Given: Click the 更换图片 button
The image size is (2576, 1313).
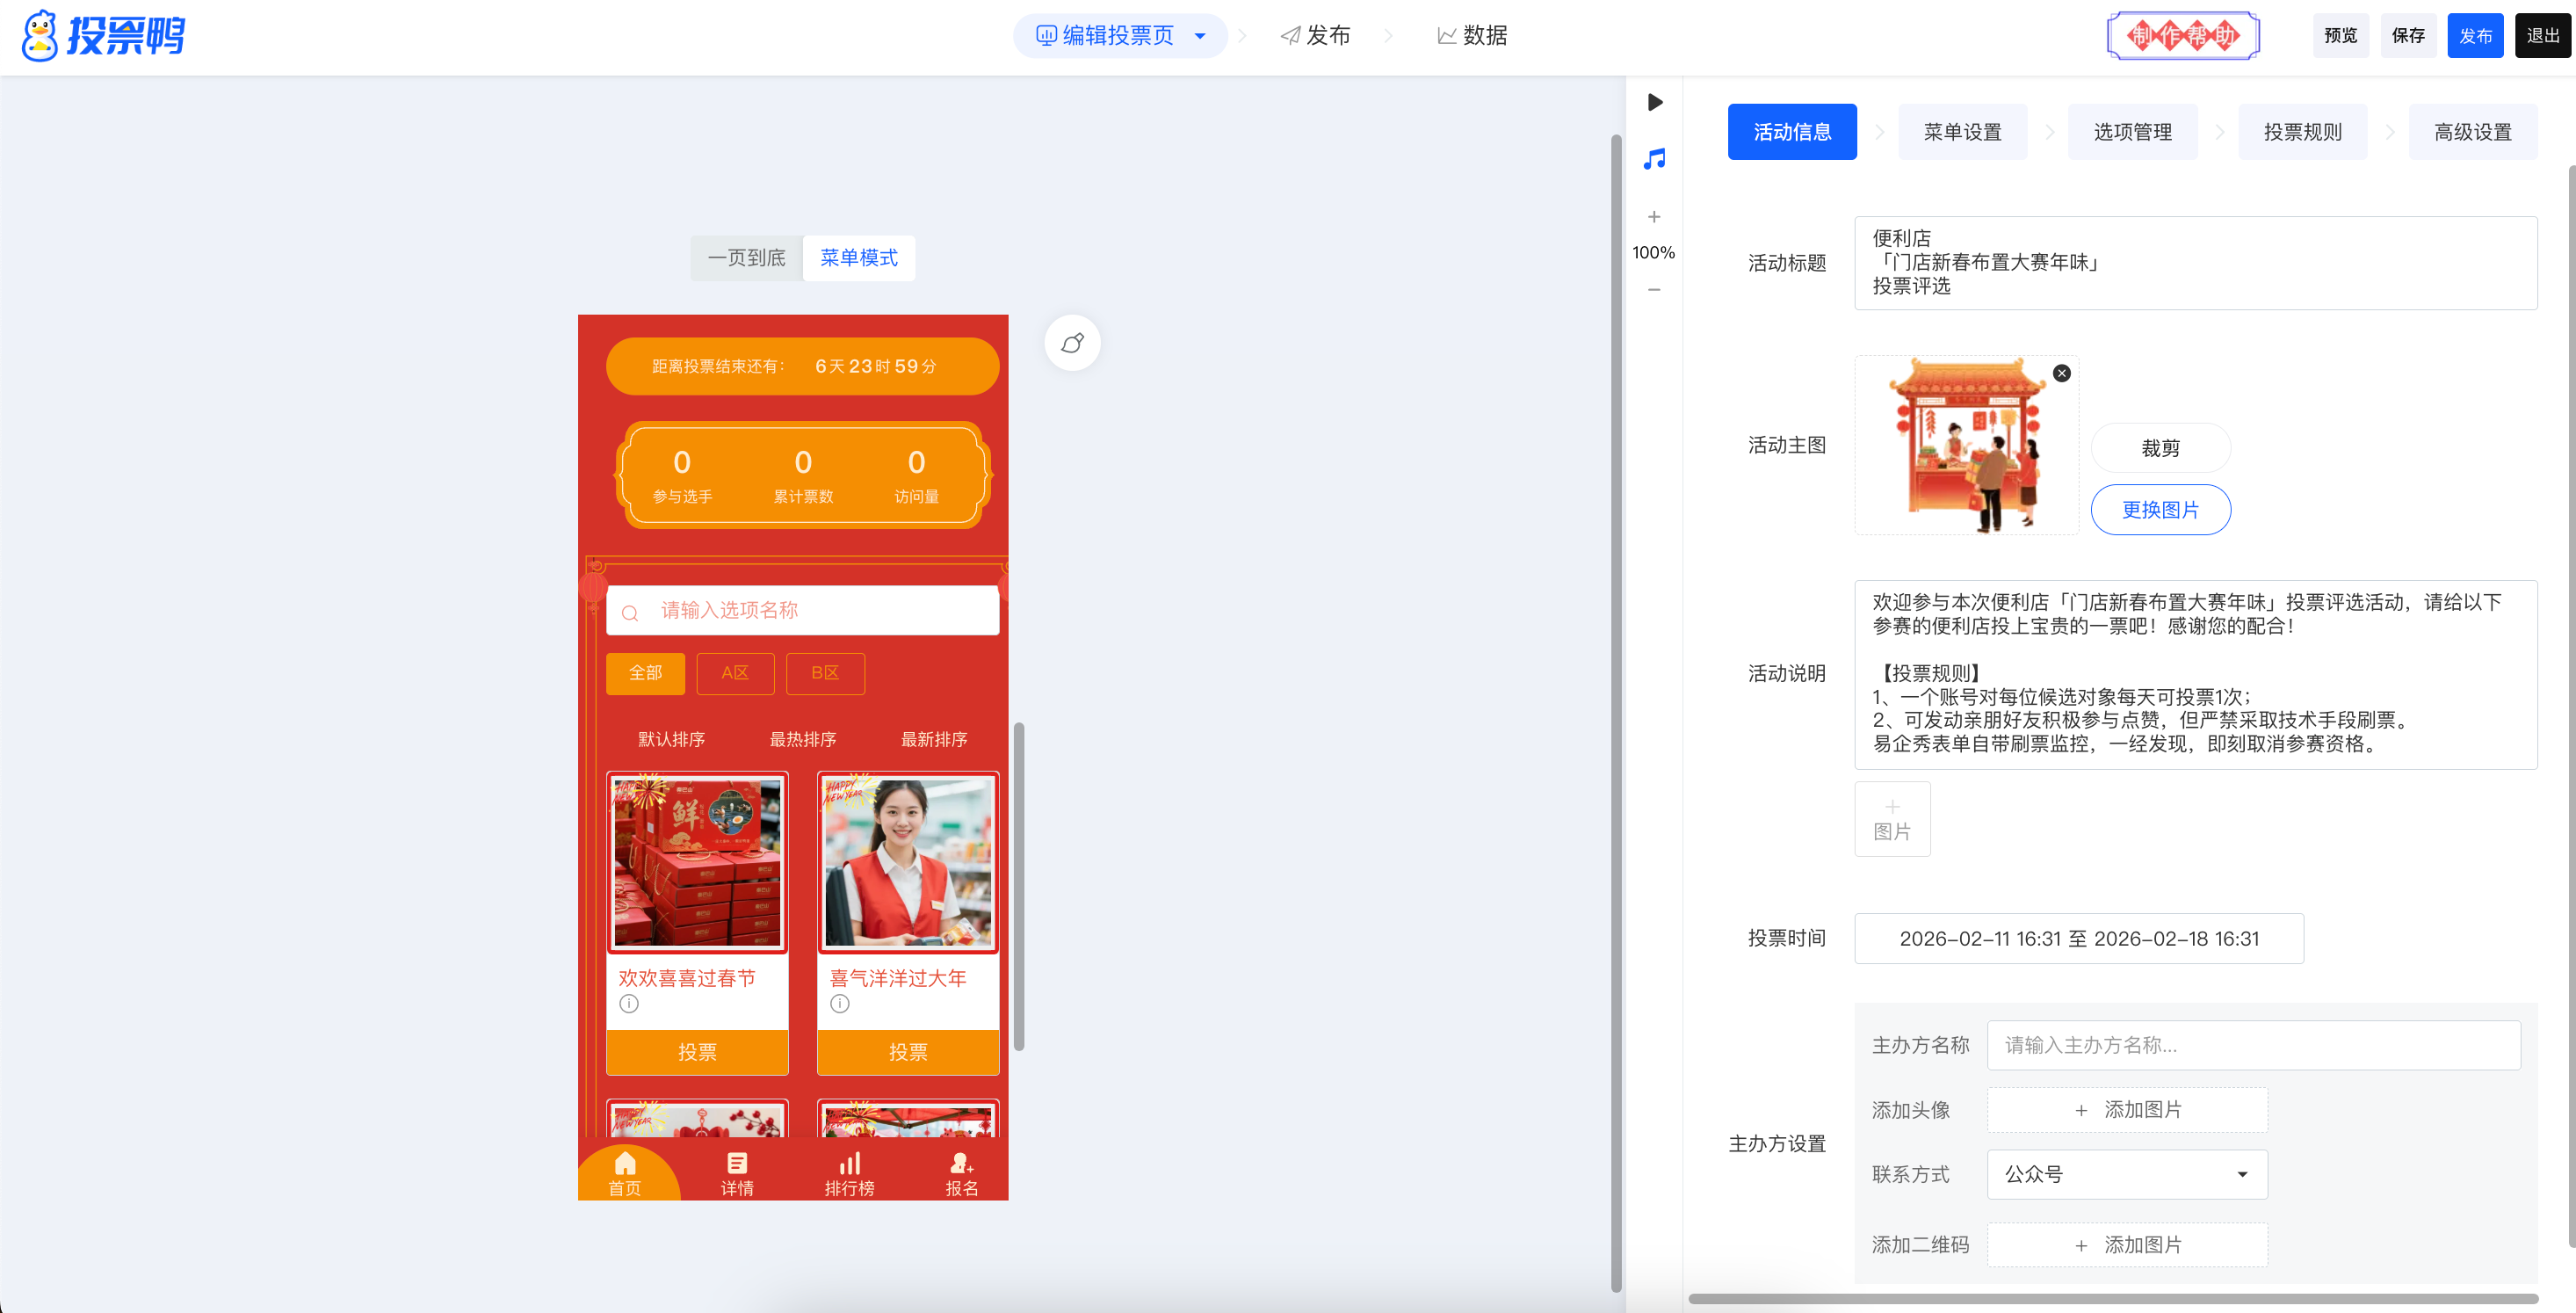Looking at the screenshot, I should (2160, 510).
